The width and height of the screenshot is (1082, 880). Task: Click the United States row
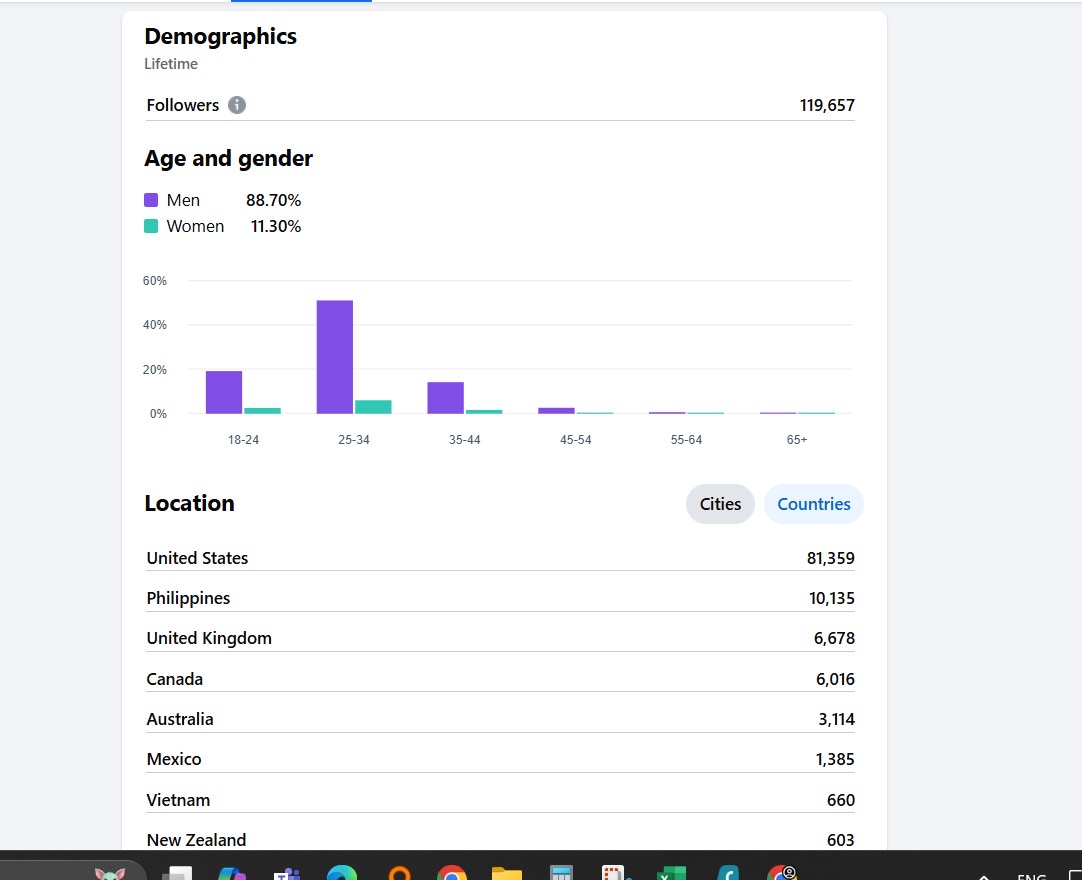click(x=500, y=558)
